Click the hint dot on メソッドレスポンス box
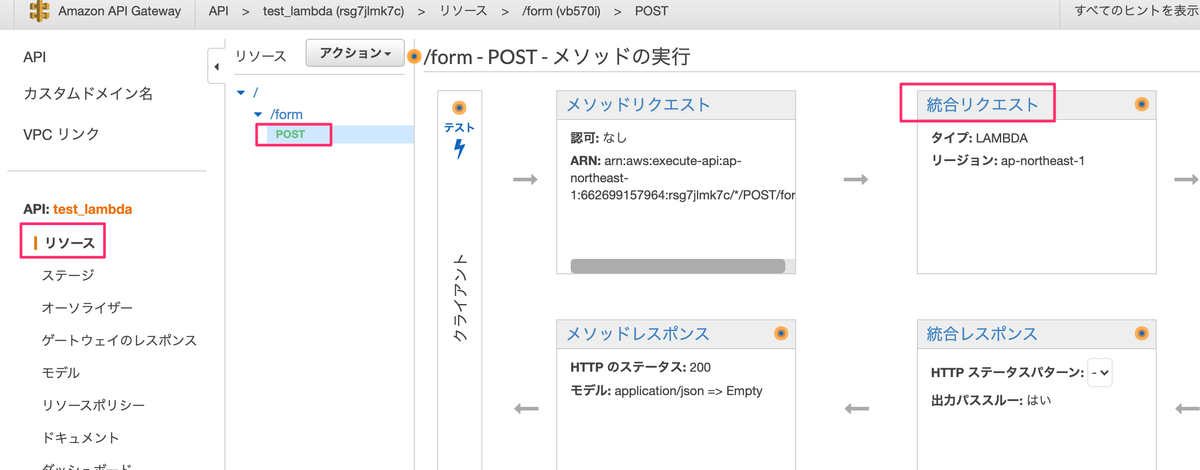The image size is (1200, 470). (781, 333)
